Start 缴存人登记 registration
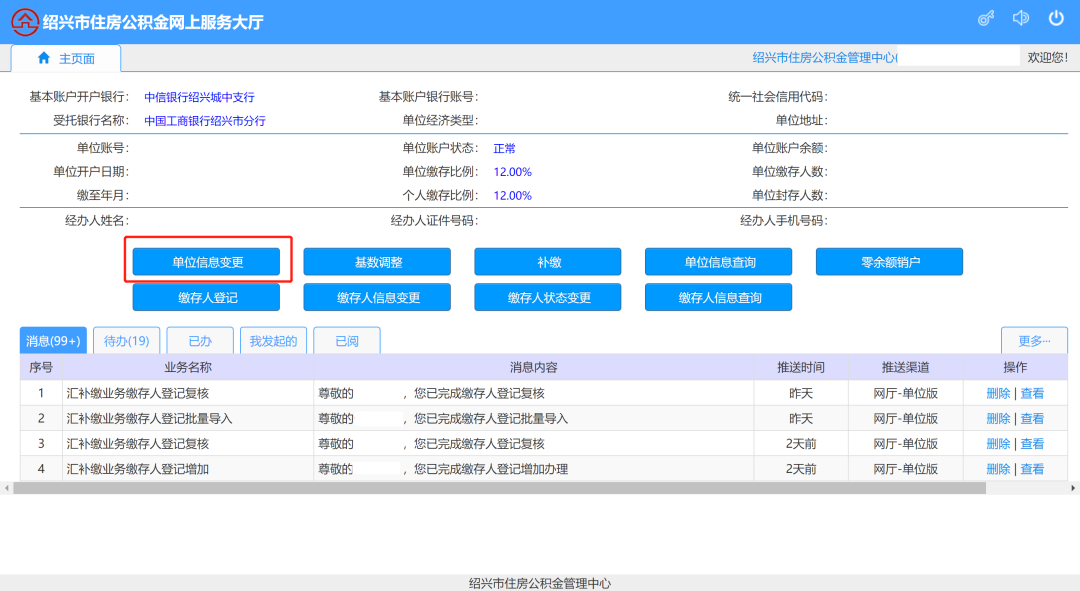Viewport: 1080px width, 591px height. tap(207, 298)
